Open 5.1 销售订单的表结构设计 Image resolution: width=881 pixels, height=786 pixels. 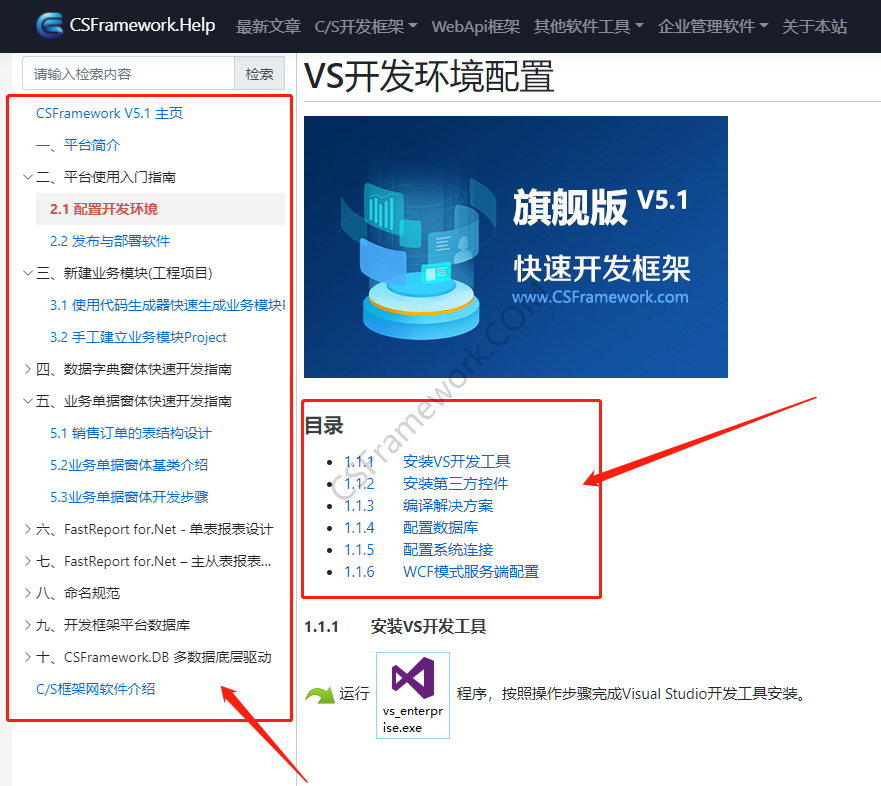(x=131, y=433)
